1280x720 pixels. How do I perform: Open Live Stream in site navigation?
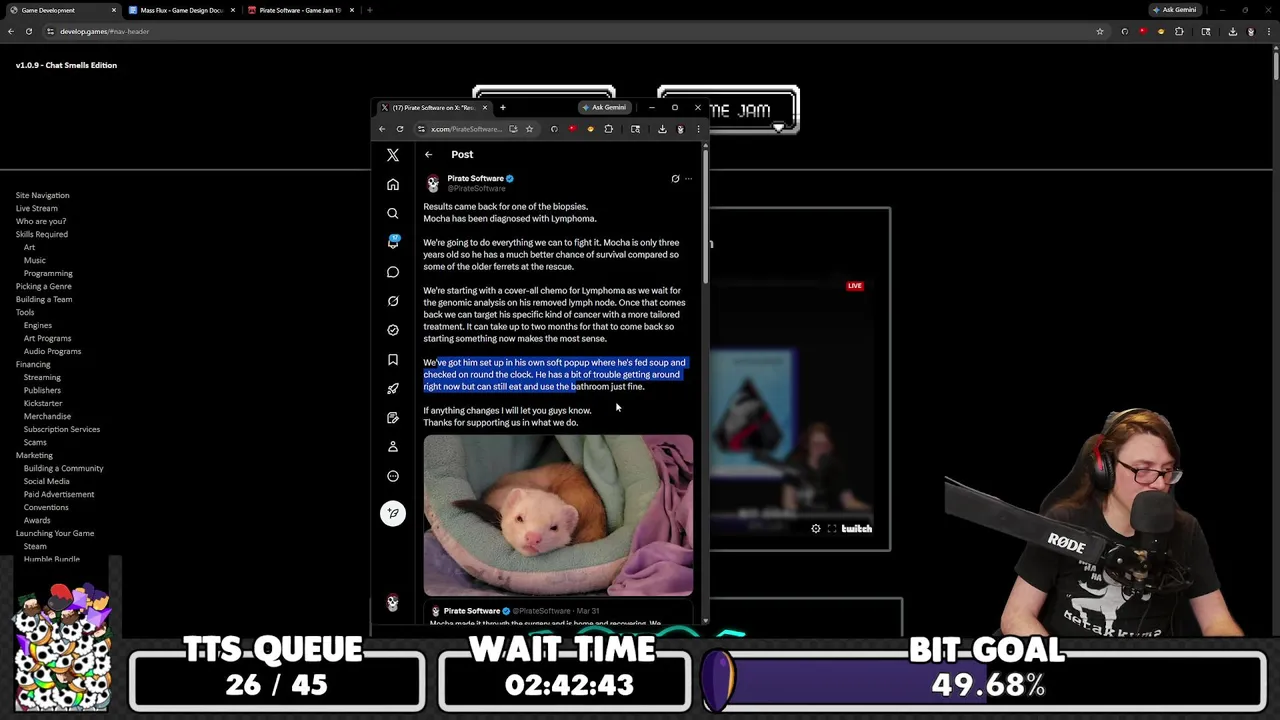pos(37,208)
